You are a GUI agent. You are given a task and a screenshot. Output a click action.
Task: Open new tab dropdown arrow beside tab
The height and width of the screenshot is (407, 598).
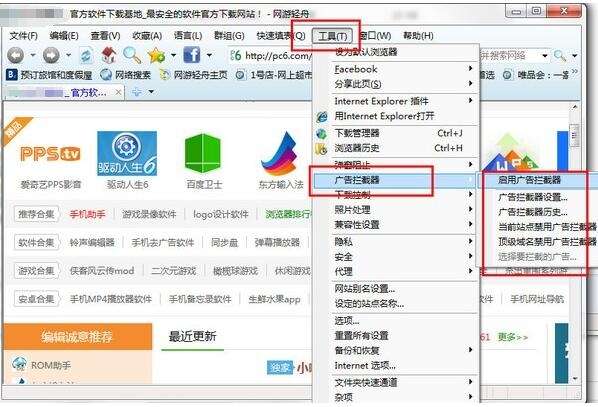[x=151, y=92]
